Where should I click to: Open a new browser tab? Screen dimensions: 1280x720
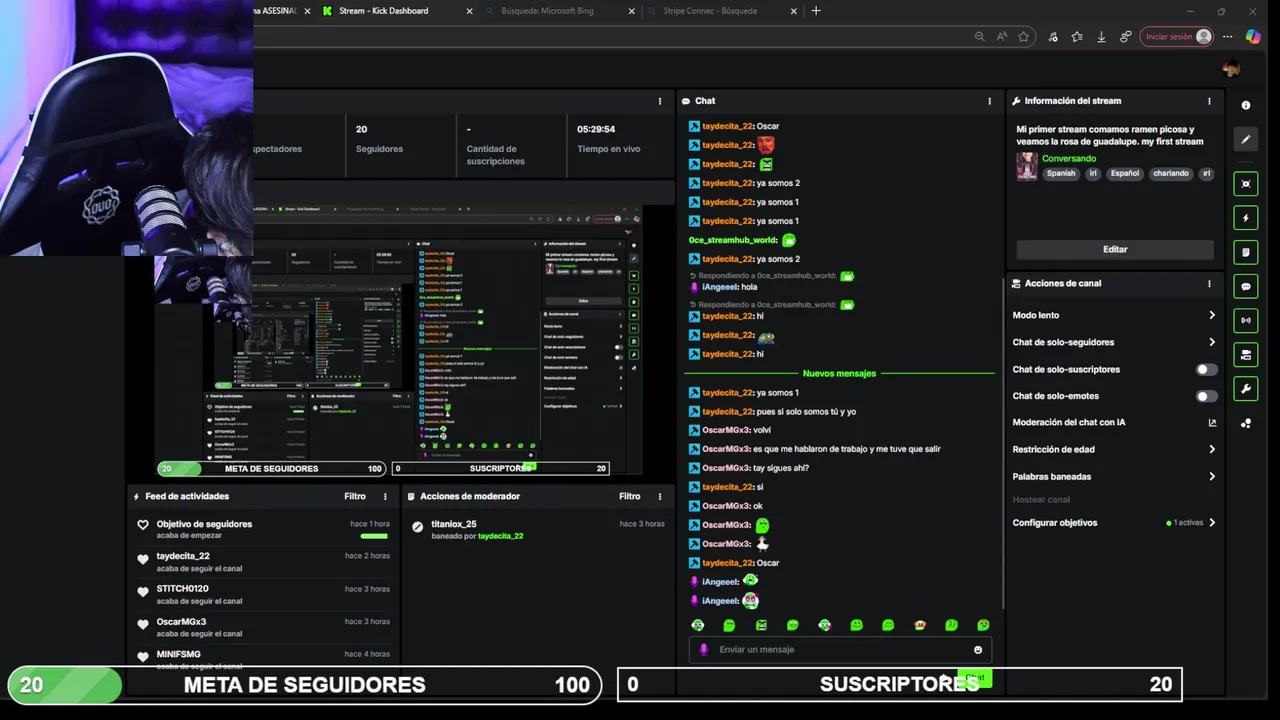pyautogui.click(x=816, y=11)
